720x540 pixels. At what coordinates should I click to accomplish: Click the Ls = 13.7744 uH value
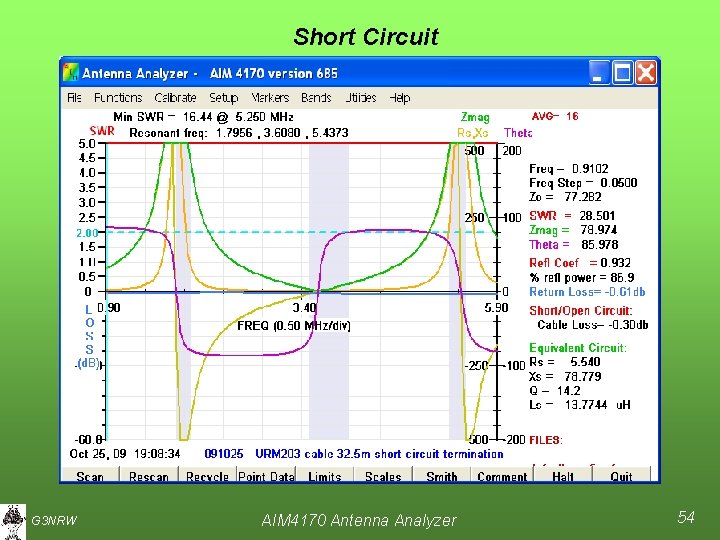(x=580, y=405)
